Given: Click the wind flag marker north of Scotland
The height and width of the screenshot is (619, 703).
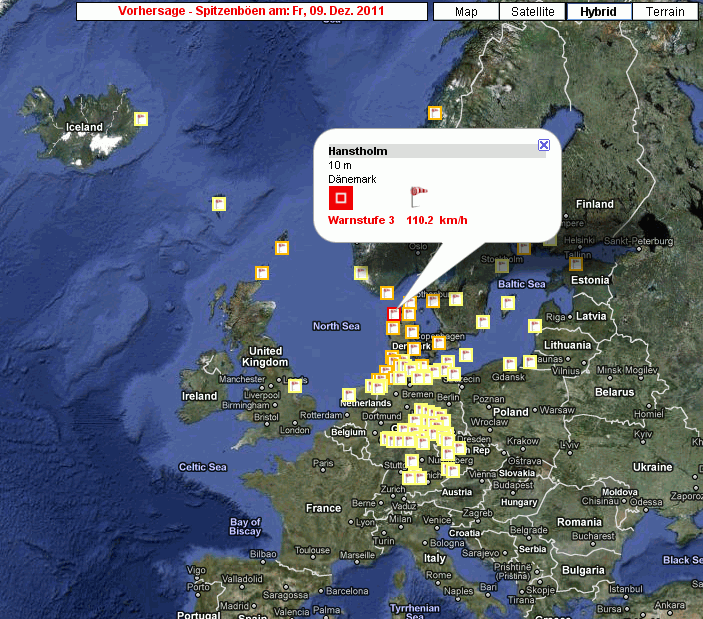Looking at the screenshot, I should (x=262, y=273).
